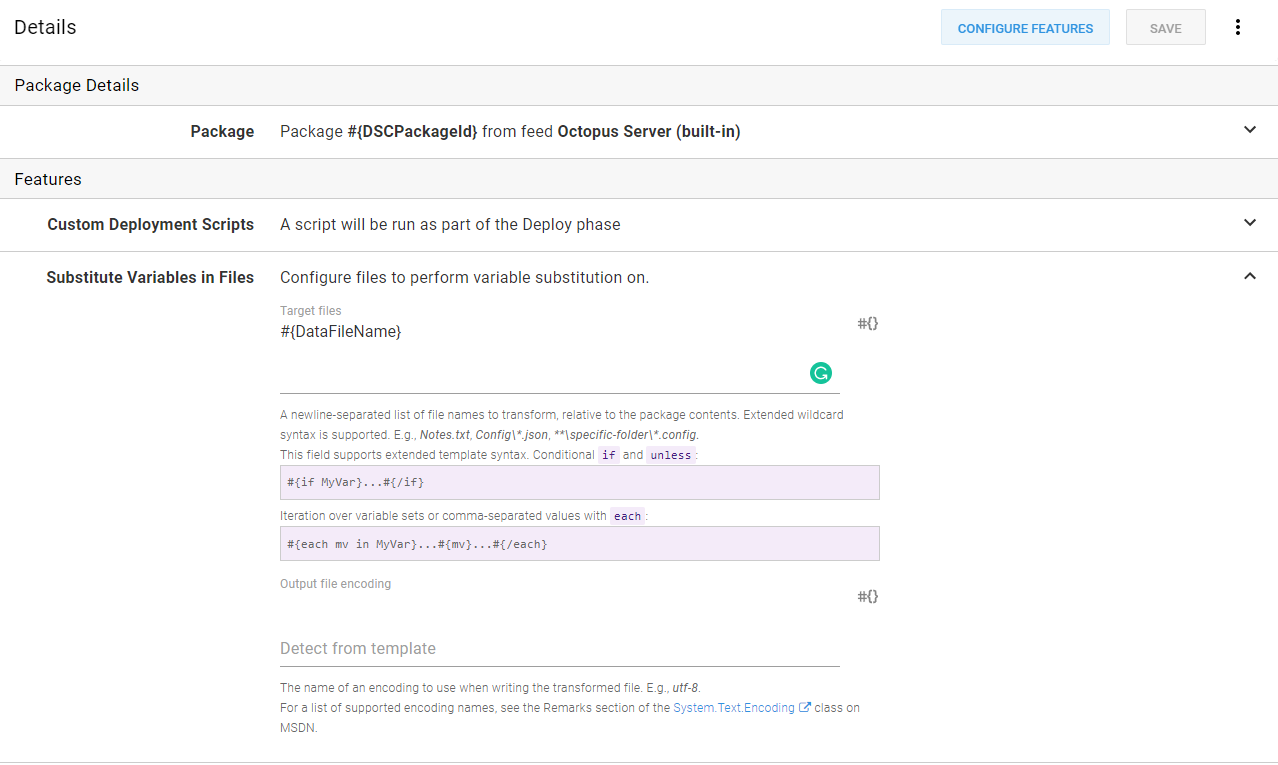Expand Custom Deployment Scripts chevron

pyautogui.click(x=1249, y=223)
